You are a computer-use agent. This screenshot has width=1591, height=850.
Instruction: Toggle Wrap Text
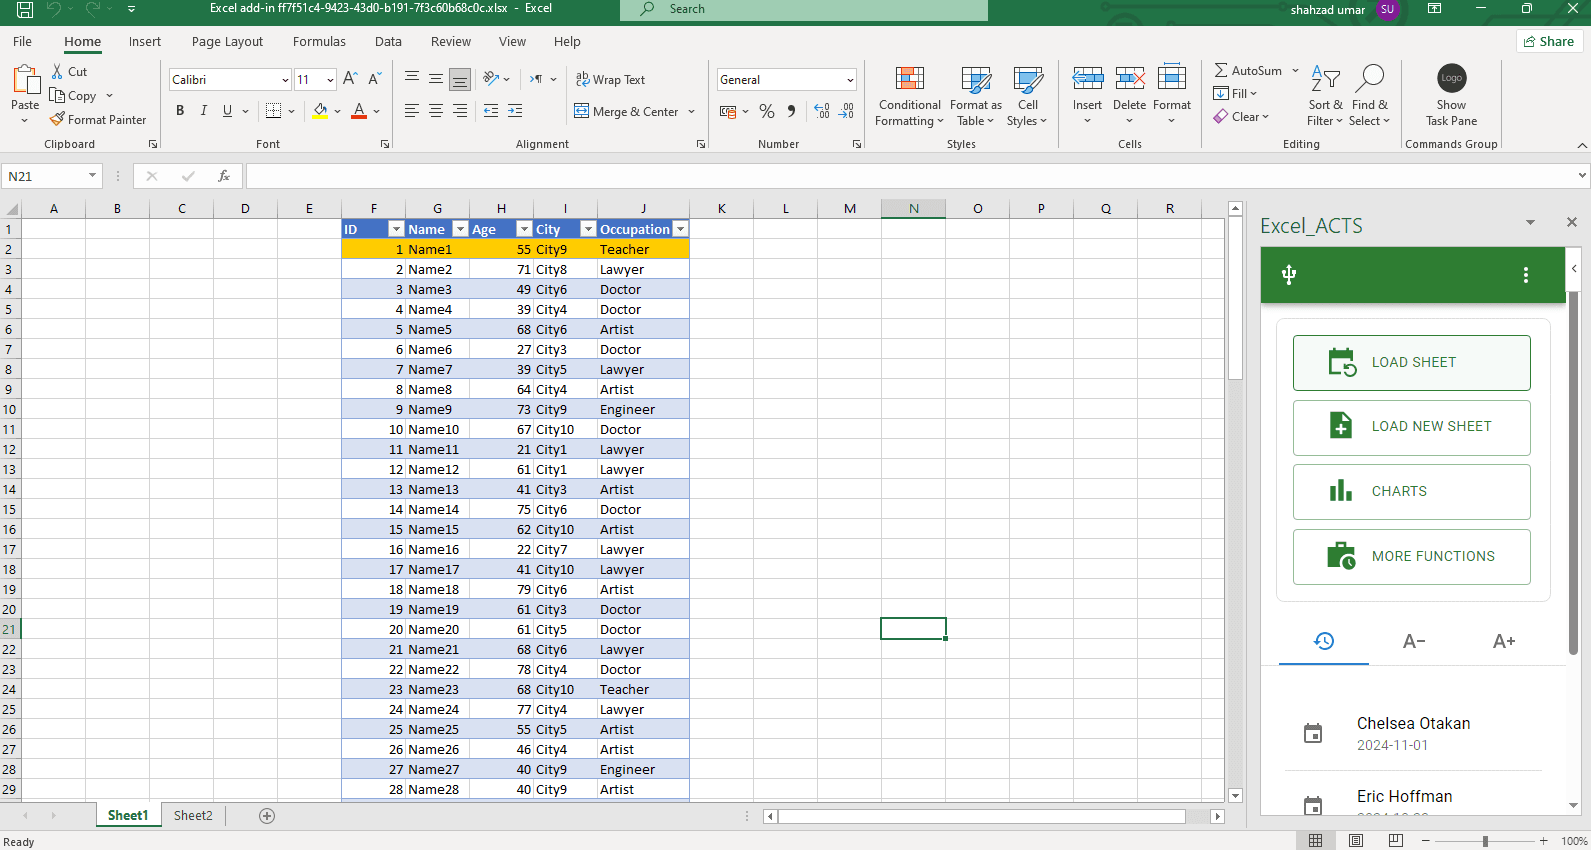[x=610, y=79]
